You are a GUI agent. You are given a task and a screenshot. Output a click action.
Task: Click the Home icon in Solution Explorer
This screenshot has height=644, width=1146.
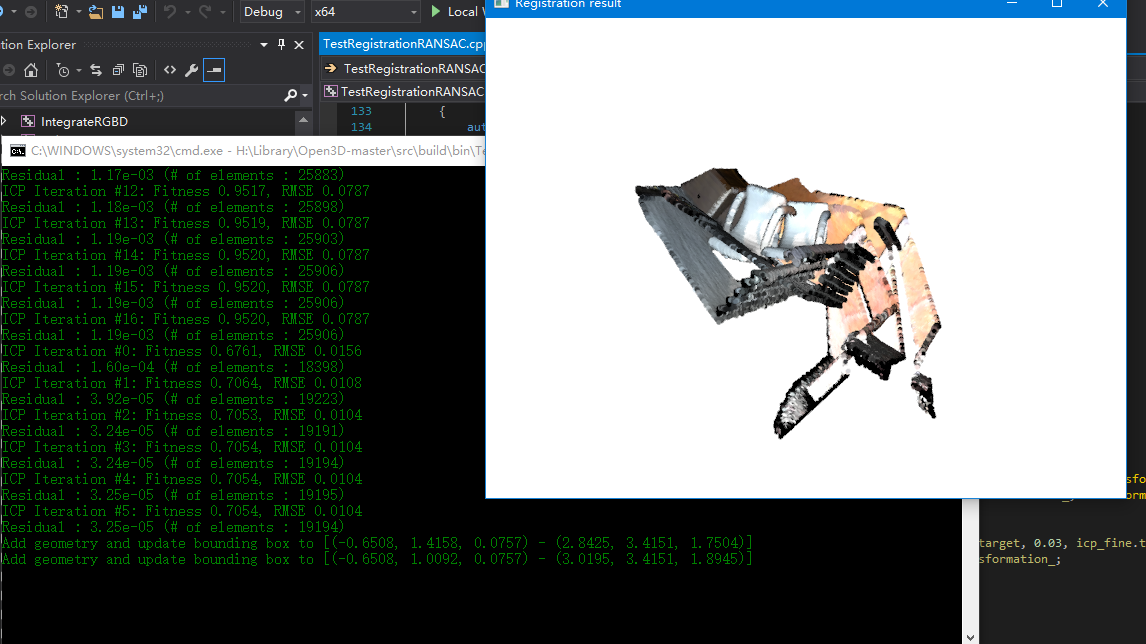click(x=30, y=70)
